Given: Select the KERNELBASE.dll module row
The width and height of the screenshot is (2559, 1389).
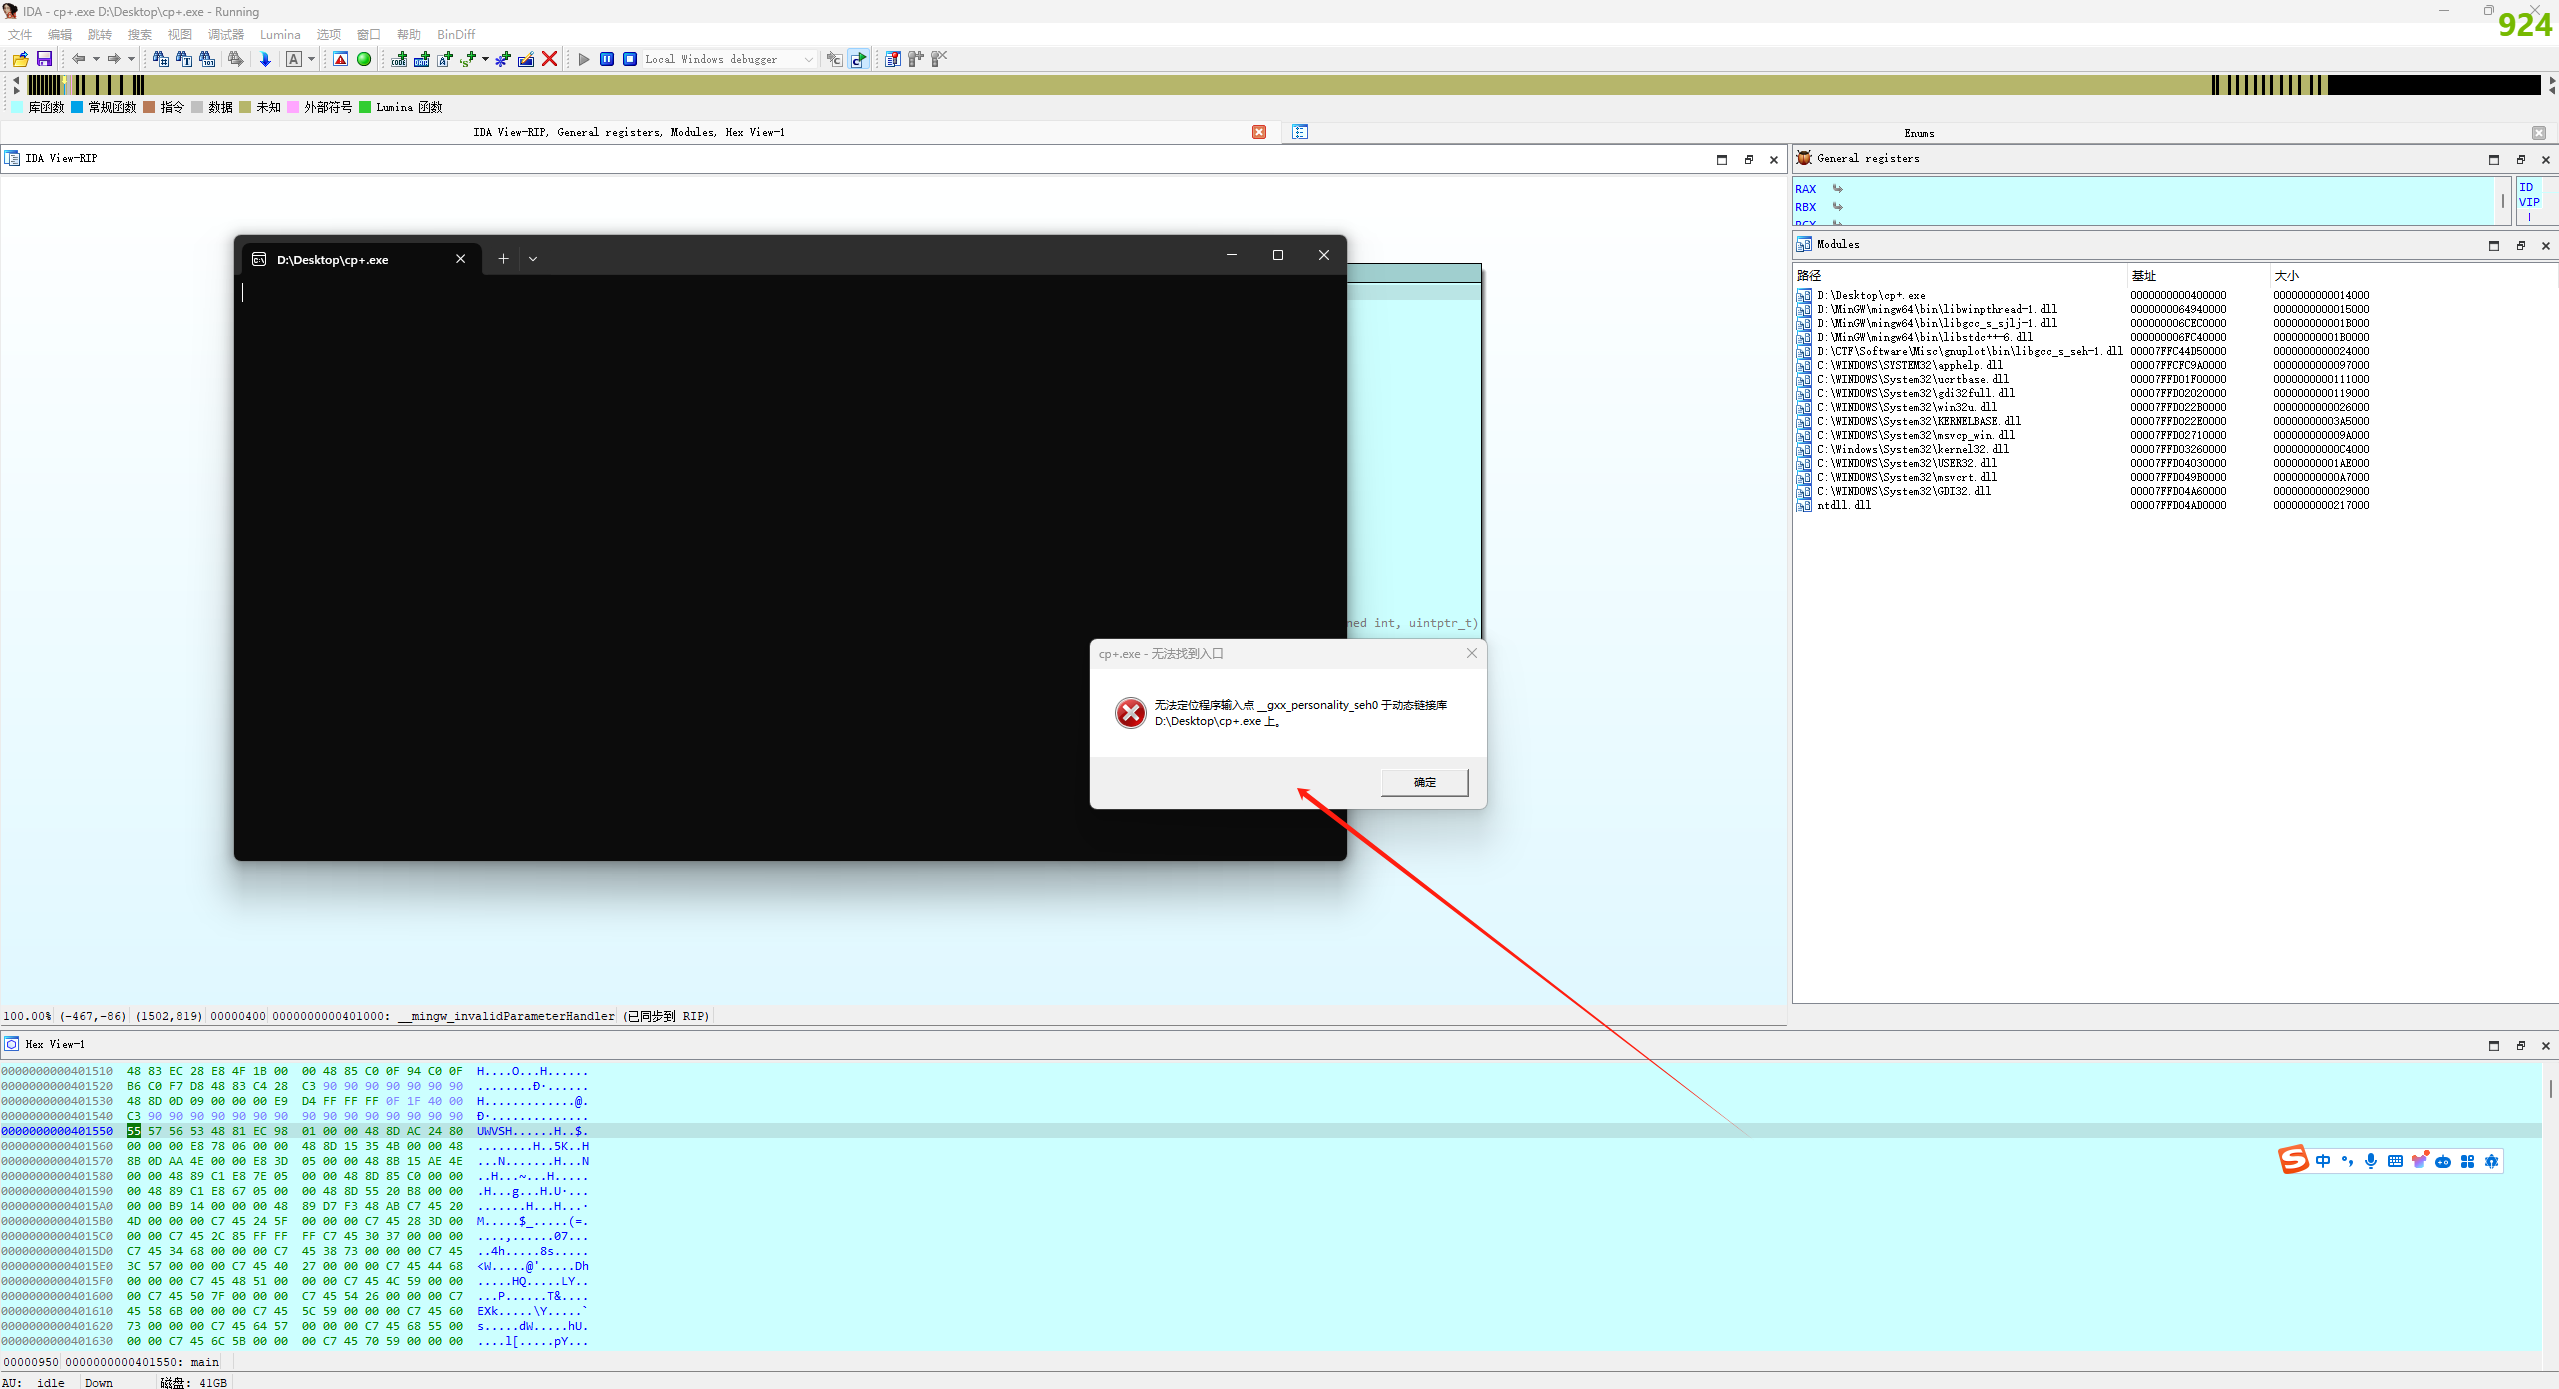Looking at the screenshot, I should click(x=1918, y=421).
